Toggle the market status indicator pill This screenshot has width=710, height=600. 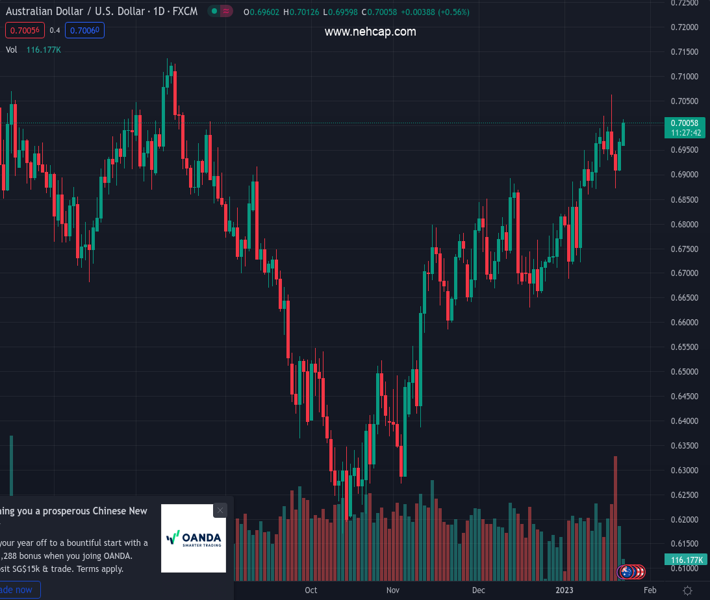(221, 12)
